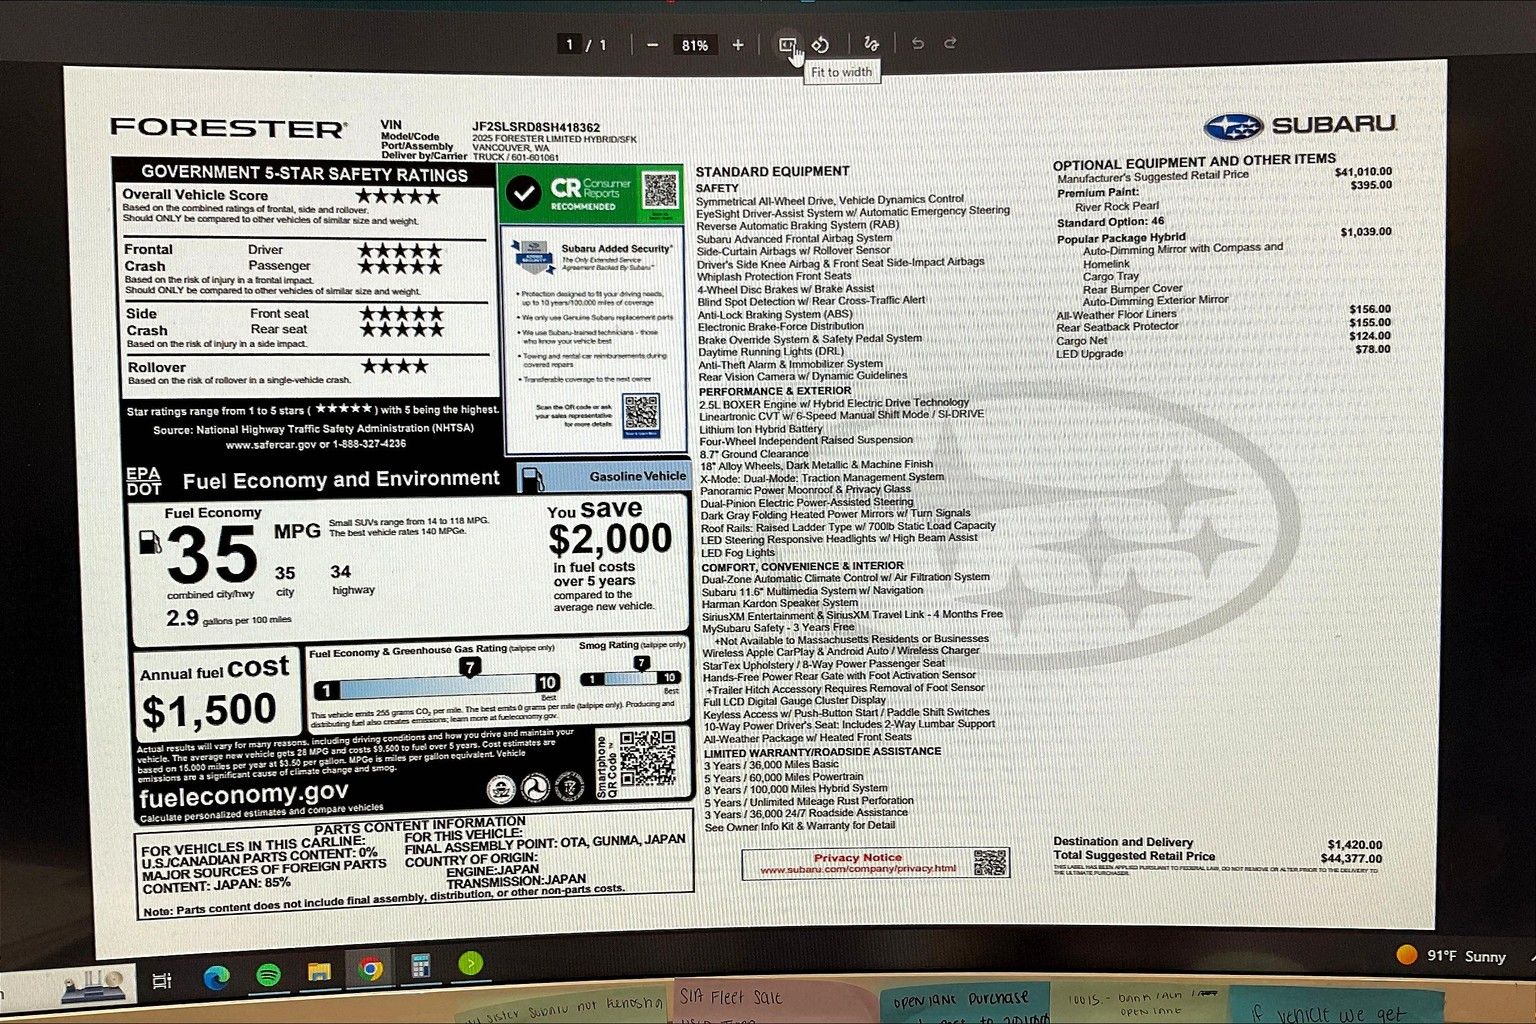
Task: Click the Privacy Notice QR code
Action: (990, 862)
